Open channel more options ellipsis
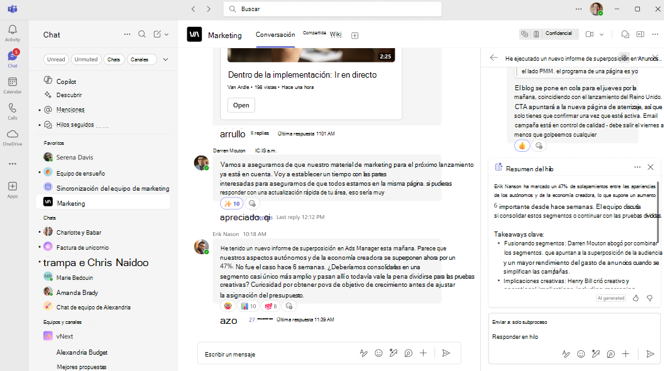This screenshot has width=664, height=371. [655, 34]
